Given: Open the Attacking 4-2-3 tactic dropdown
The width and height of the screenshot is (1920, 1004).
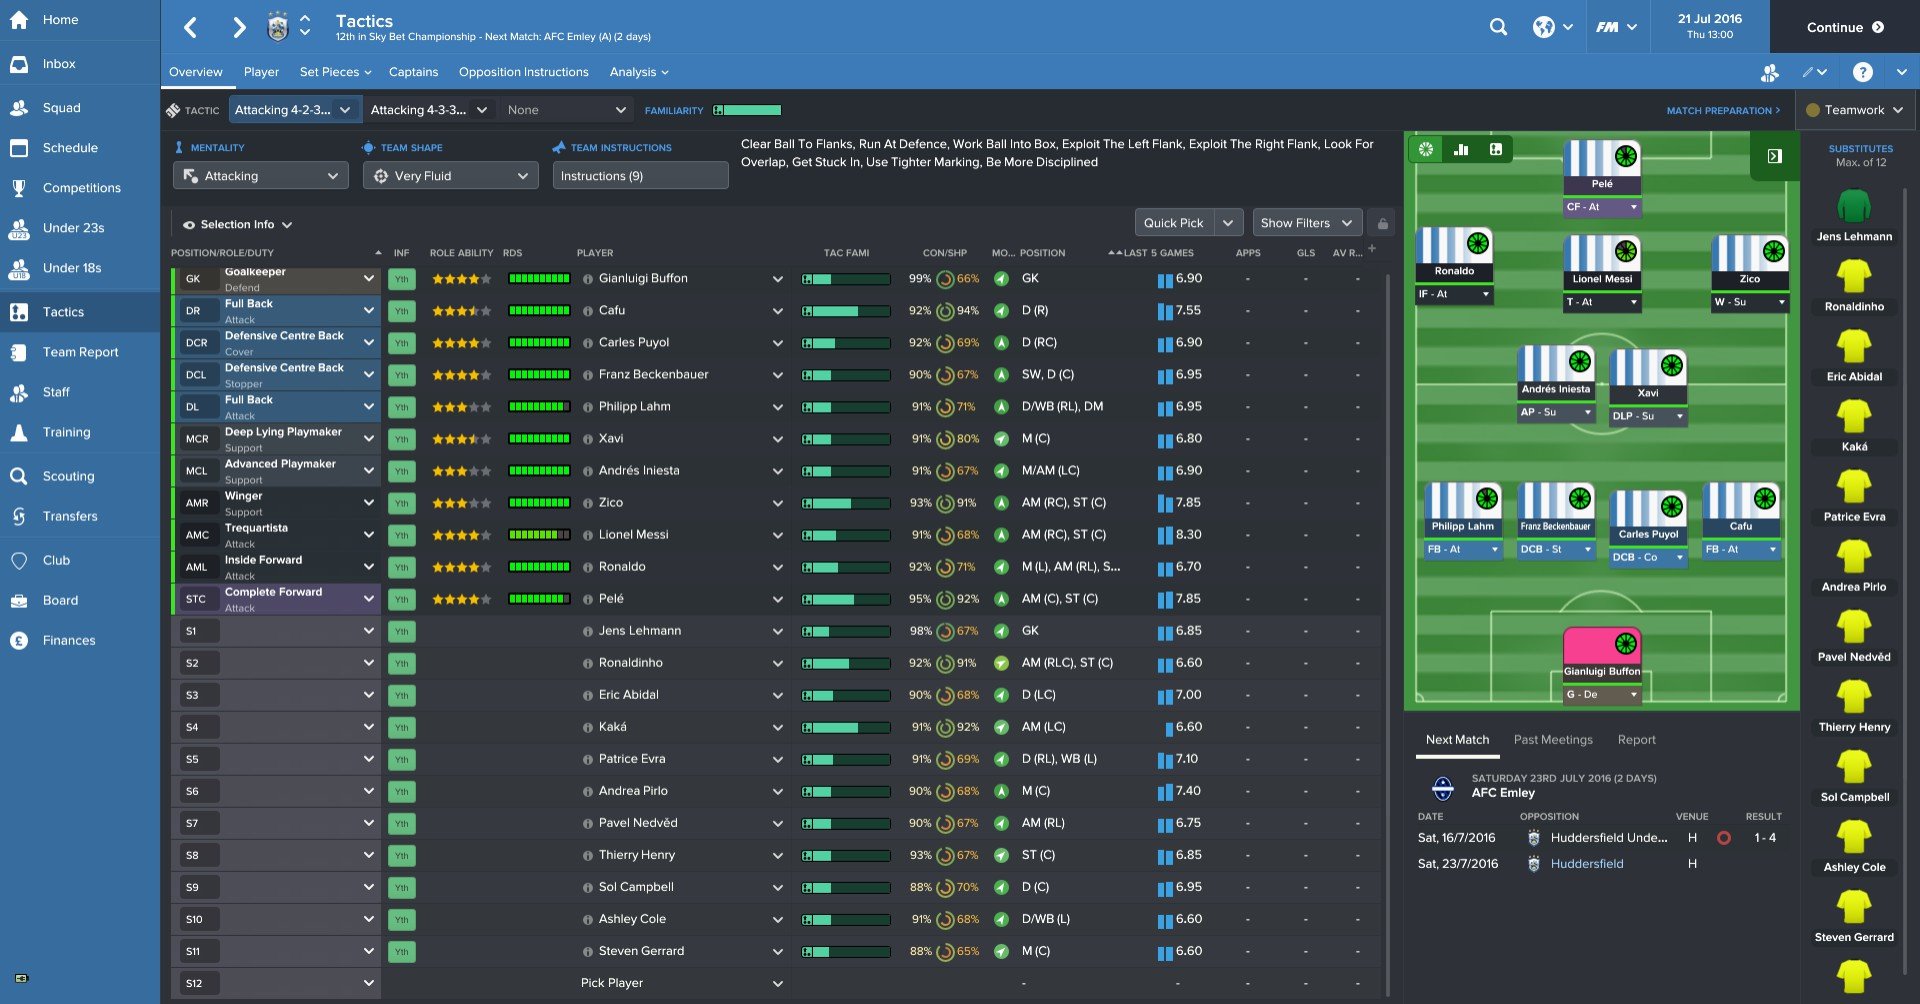Looking at the screenshot, I should click(x=294, y=110).
